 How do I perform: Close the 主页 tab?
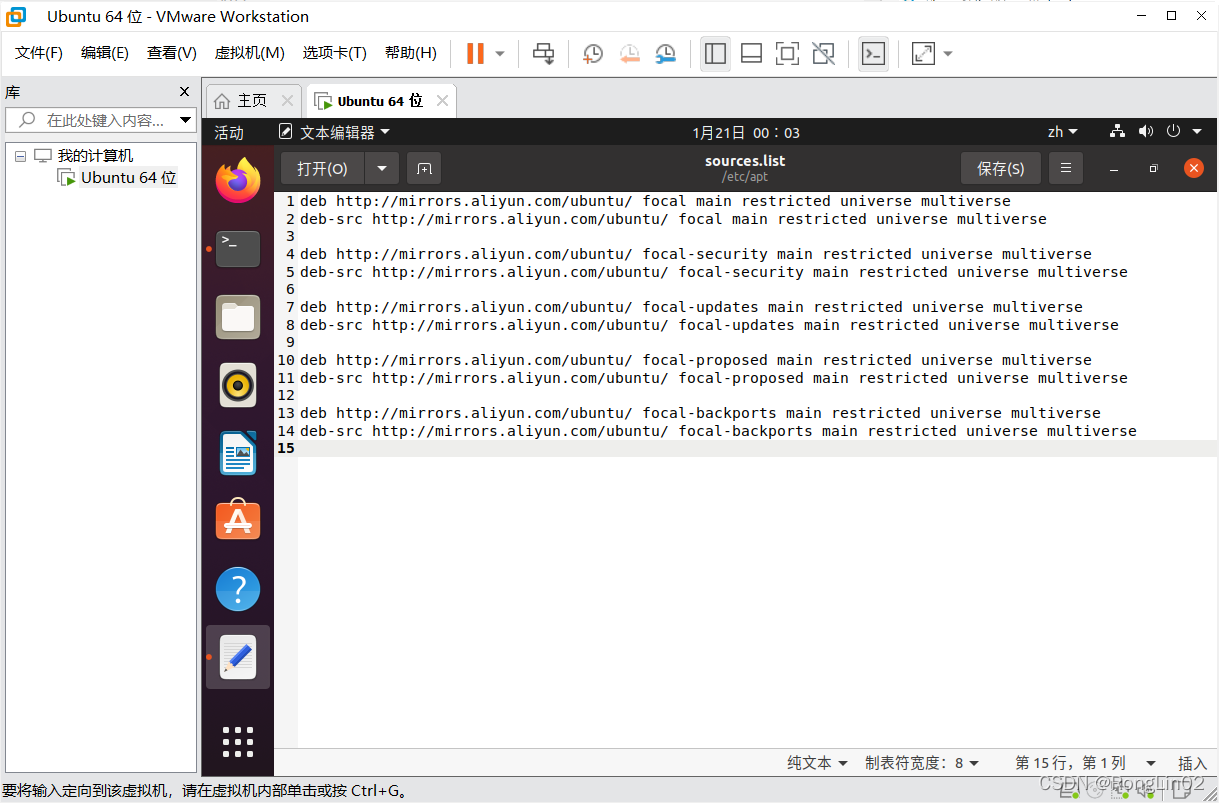(287, 101)
